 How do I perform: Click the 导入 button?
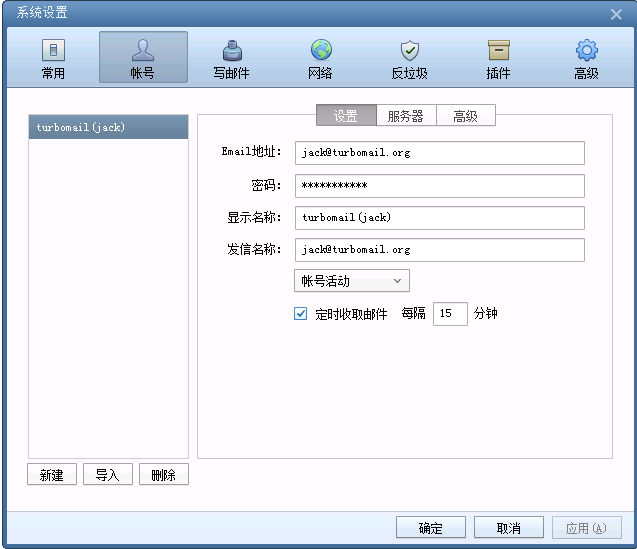pos(108,475)
